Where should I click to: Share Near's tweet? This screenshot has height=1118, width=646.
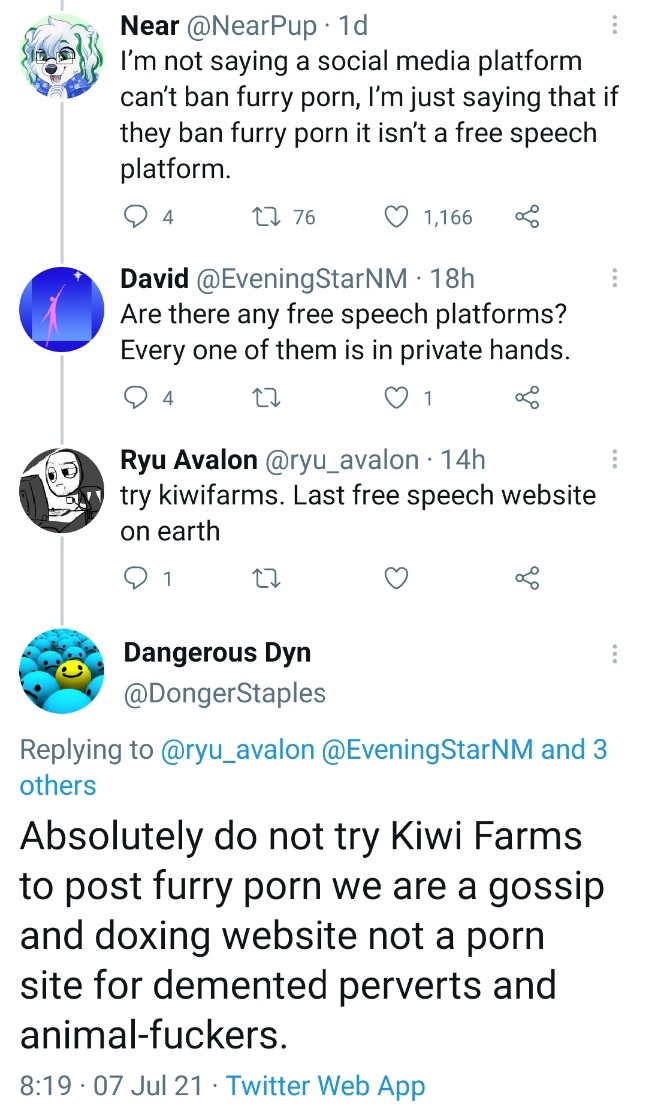526,217
